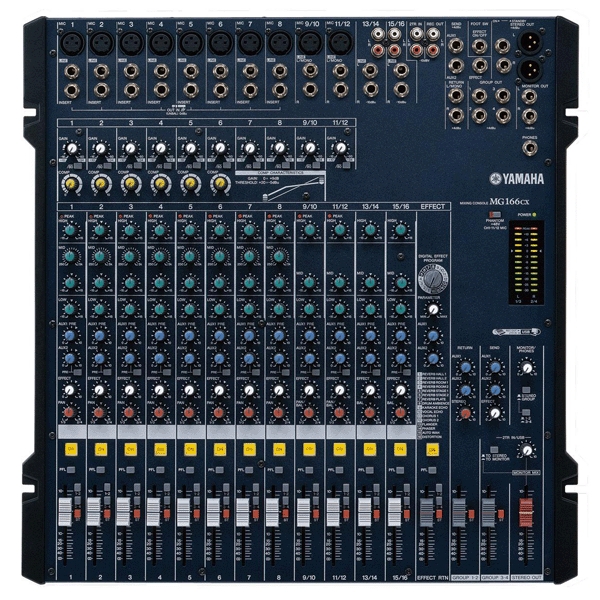Click the RETURN AUX1 blue knob
600x600 pixels.
click(x=466, y=367)
